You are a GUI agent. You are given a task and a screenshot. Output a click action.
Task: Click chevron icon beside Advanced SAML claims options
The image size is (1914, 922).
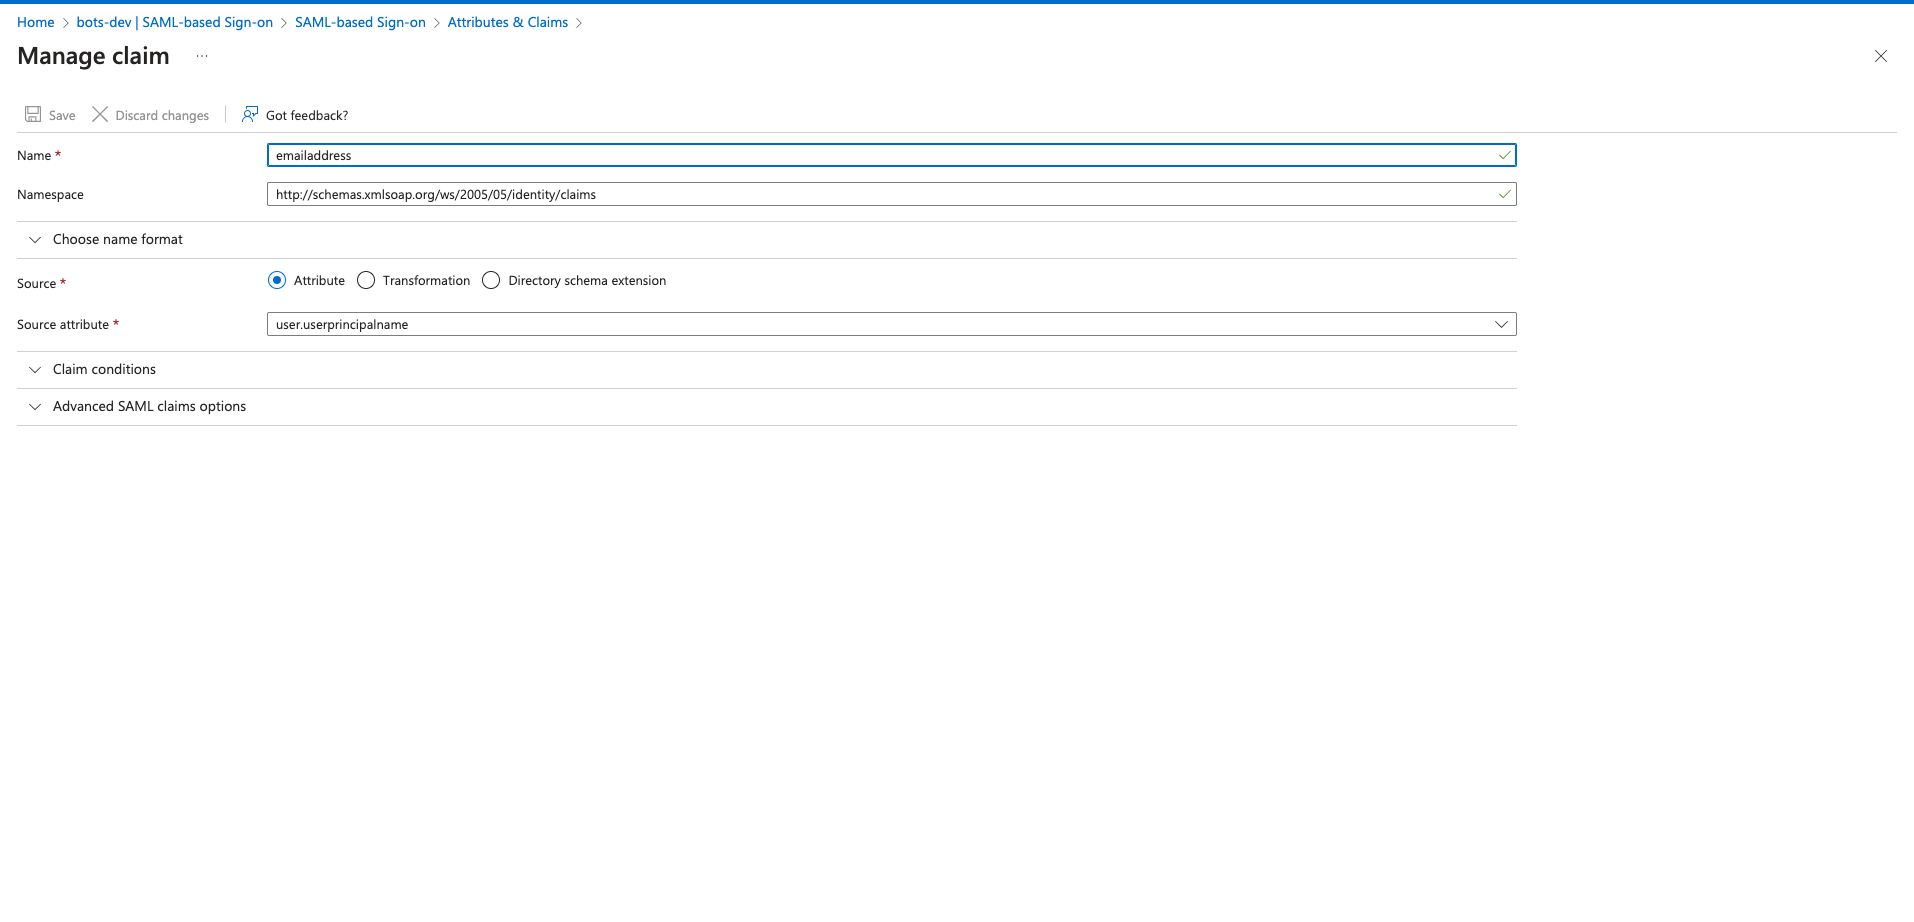(35, 407)
